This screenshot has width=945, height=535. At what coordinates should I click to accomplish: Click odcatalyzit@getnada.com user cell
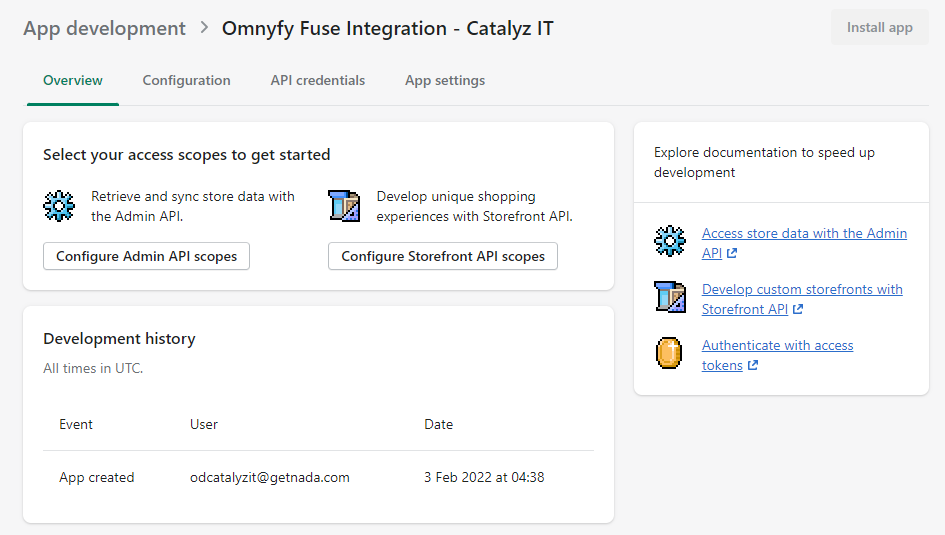point(269,477)
